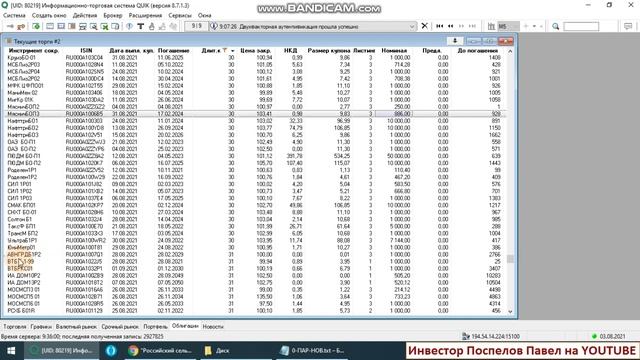
Task: Switch to the Новости tab
Action: (x=213, y=327)
